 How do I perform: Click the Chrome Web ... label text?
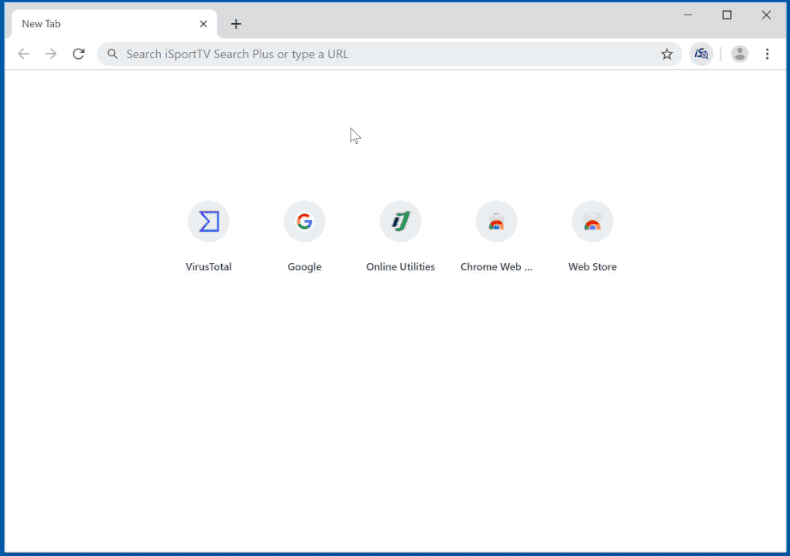coord(496,267)
